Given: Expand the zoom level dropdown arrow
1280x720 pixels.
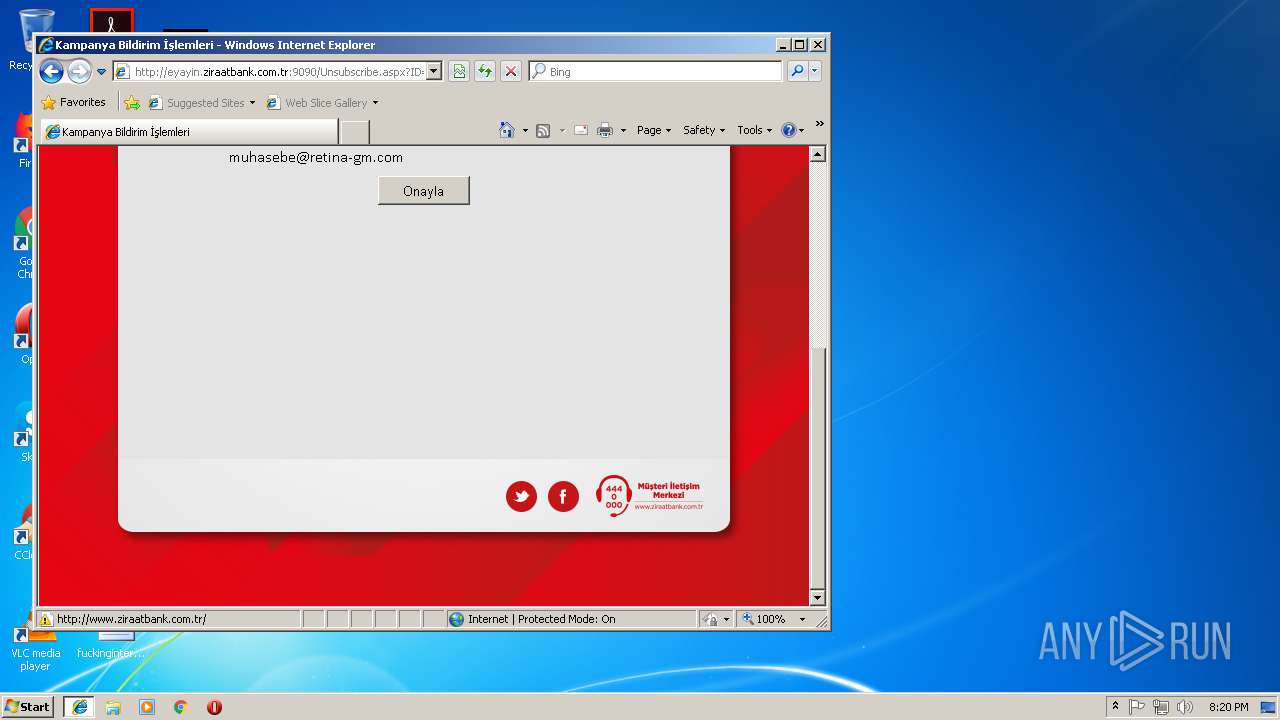Looking at the screenshot, I should point(802,619).
